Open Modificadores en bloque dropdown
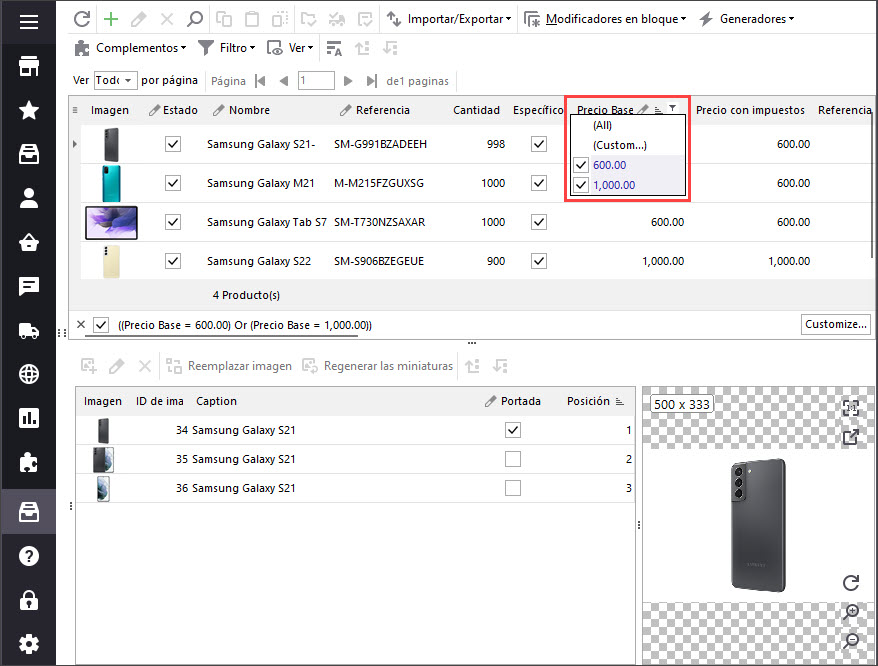 pyautogui.click(x=605, y=19)
